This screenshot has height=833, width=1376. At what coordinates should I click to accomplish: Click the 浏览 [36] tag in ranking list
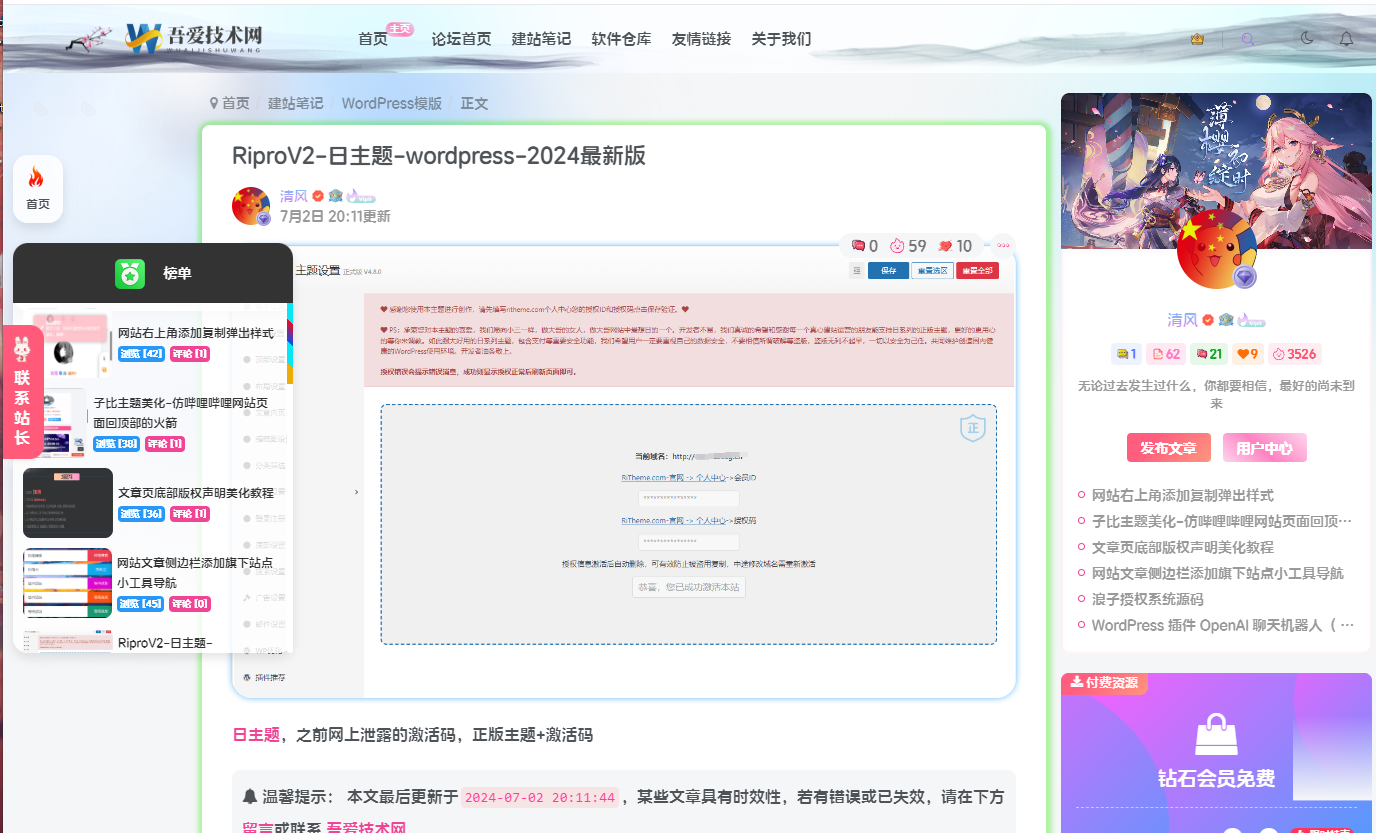point(142,514)
